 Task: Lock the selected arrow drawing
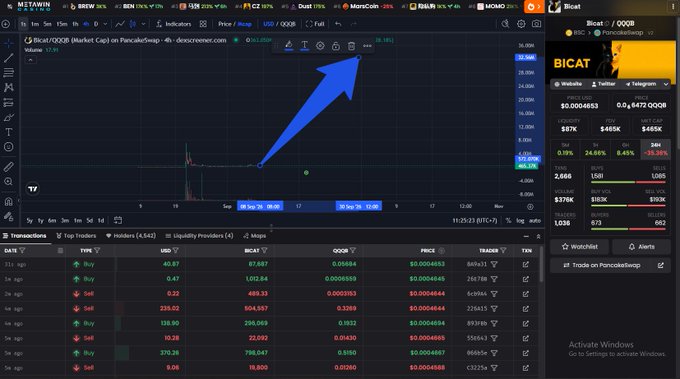[336, 46]
